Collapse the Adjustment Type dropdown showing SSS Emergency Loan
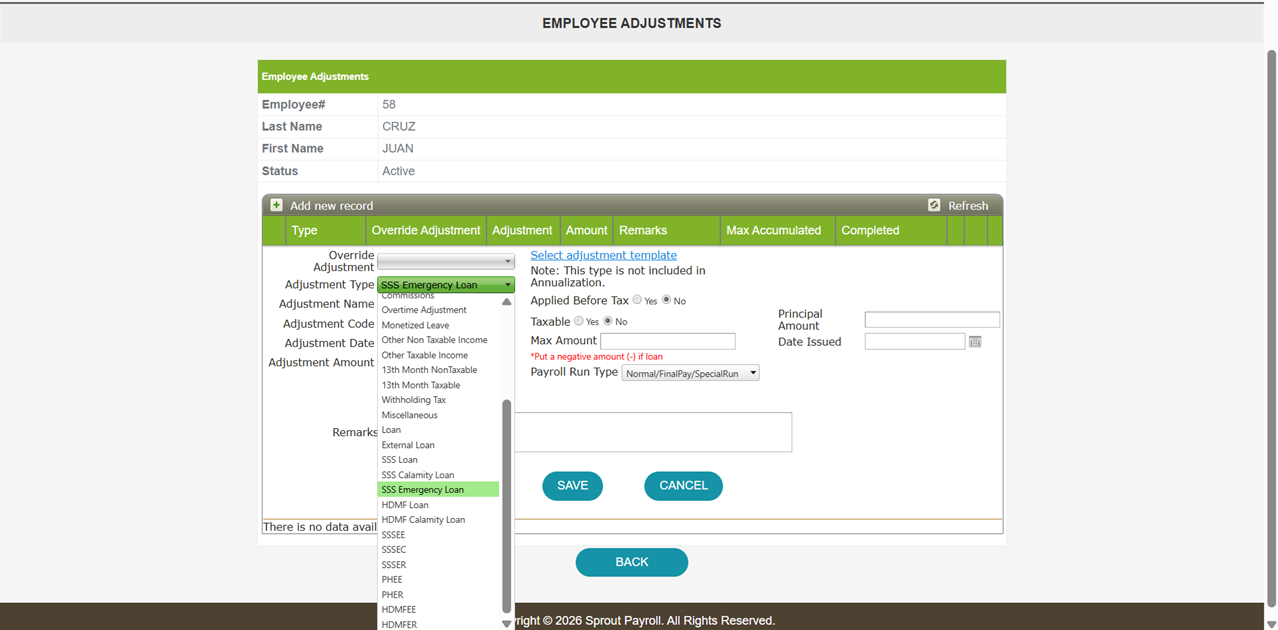Screen dimensions: 1278x630 point(446,285)
